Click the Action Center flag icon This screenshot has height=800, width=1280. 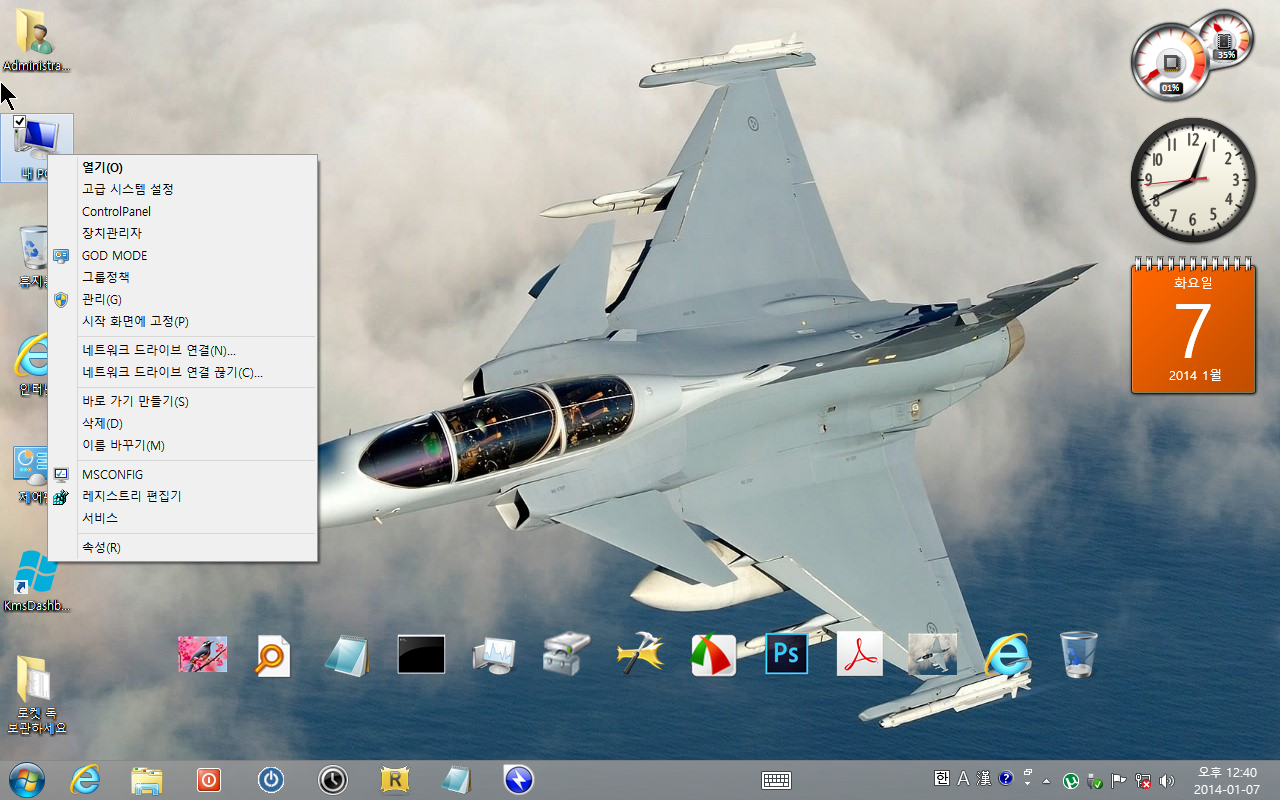tap(1119, 780)
